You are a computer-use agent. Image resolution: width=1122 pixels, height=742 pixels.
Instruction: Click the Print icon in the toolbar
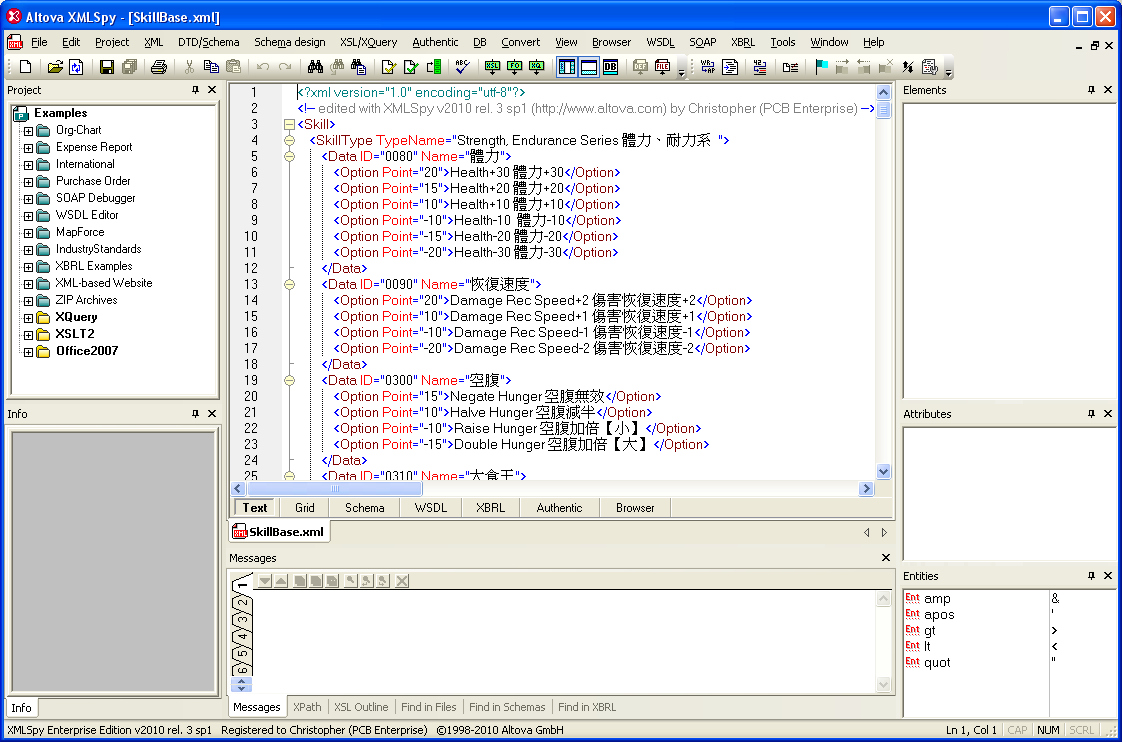click(158, 67)
